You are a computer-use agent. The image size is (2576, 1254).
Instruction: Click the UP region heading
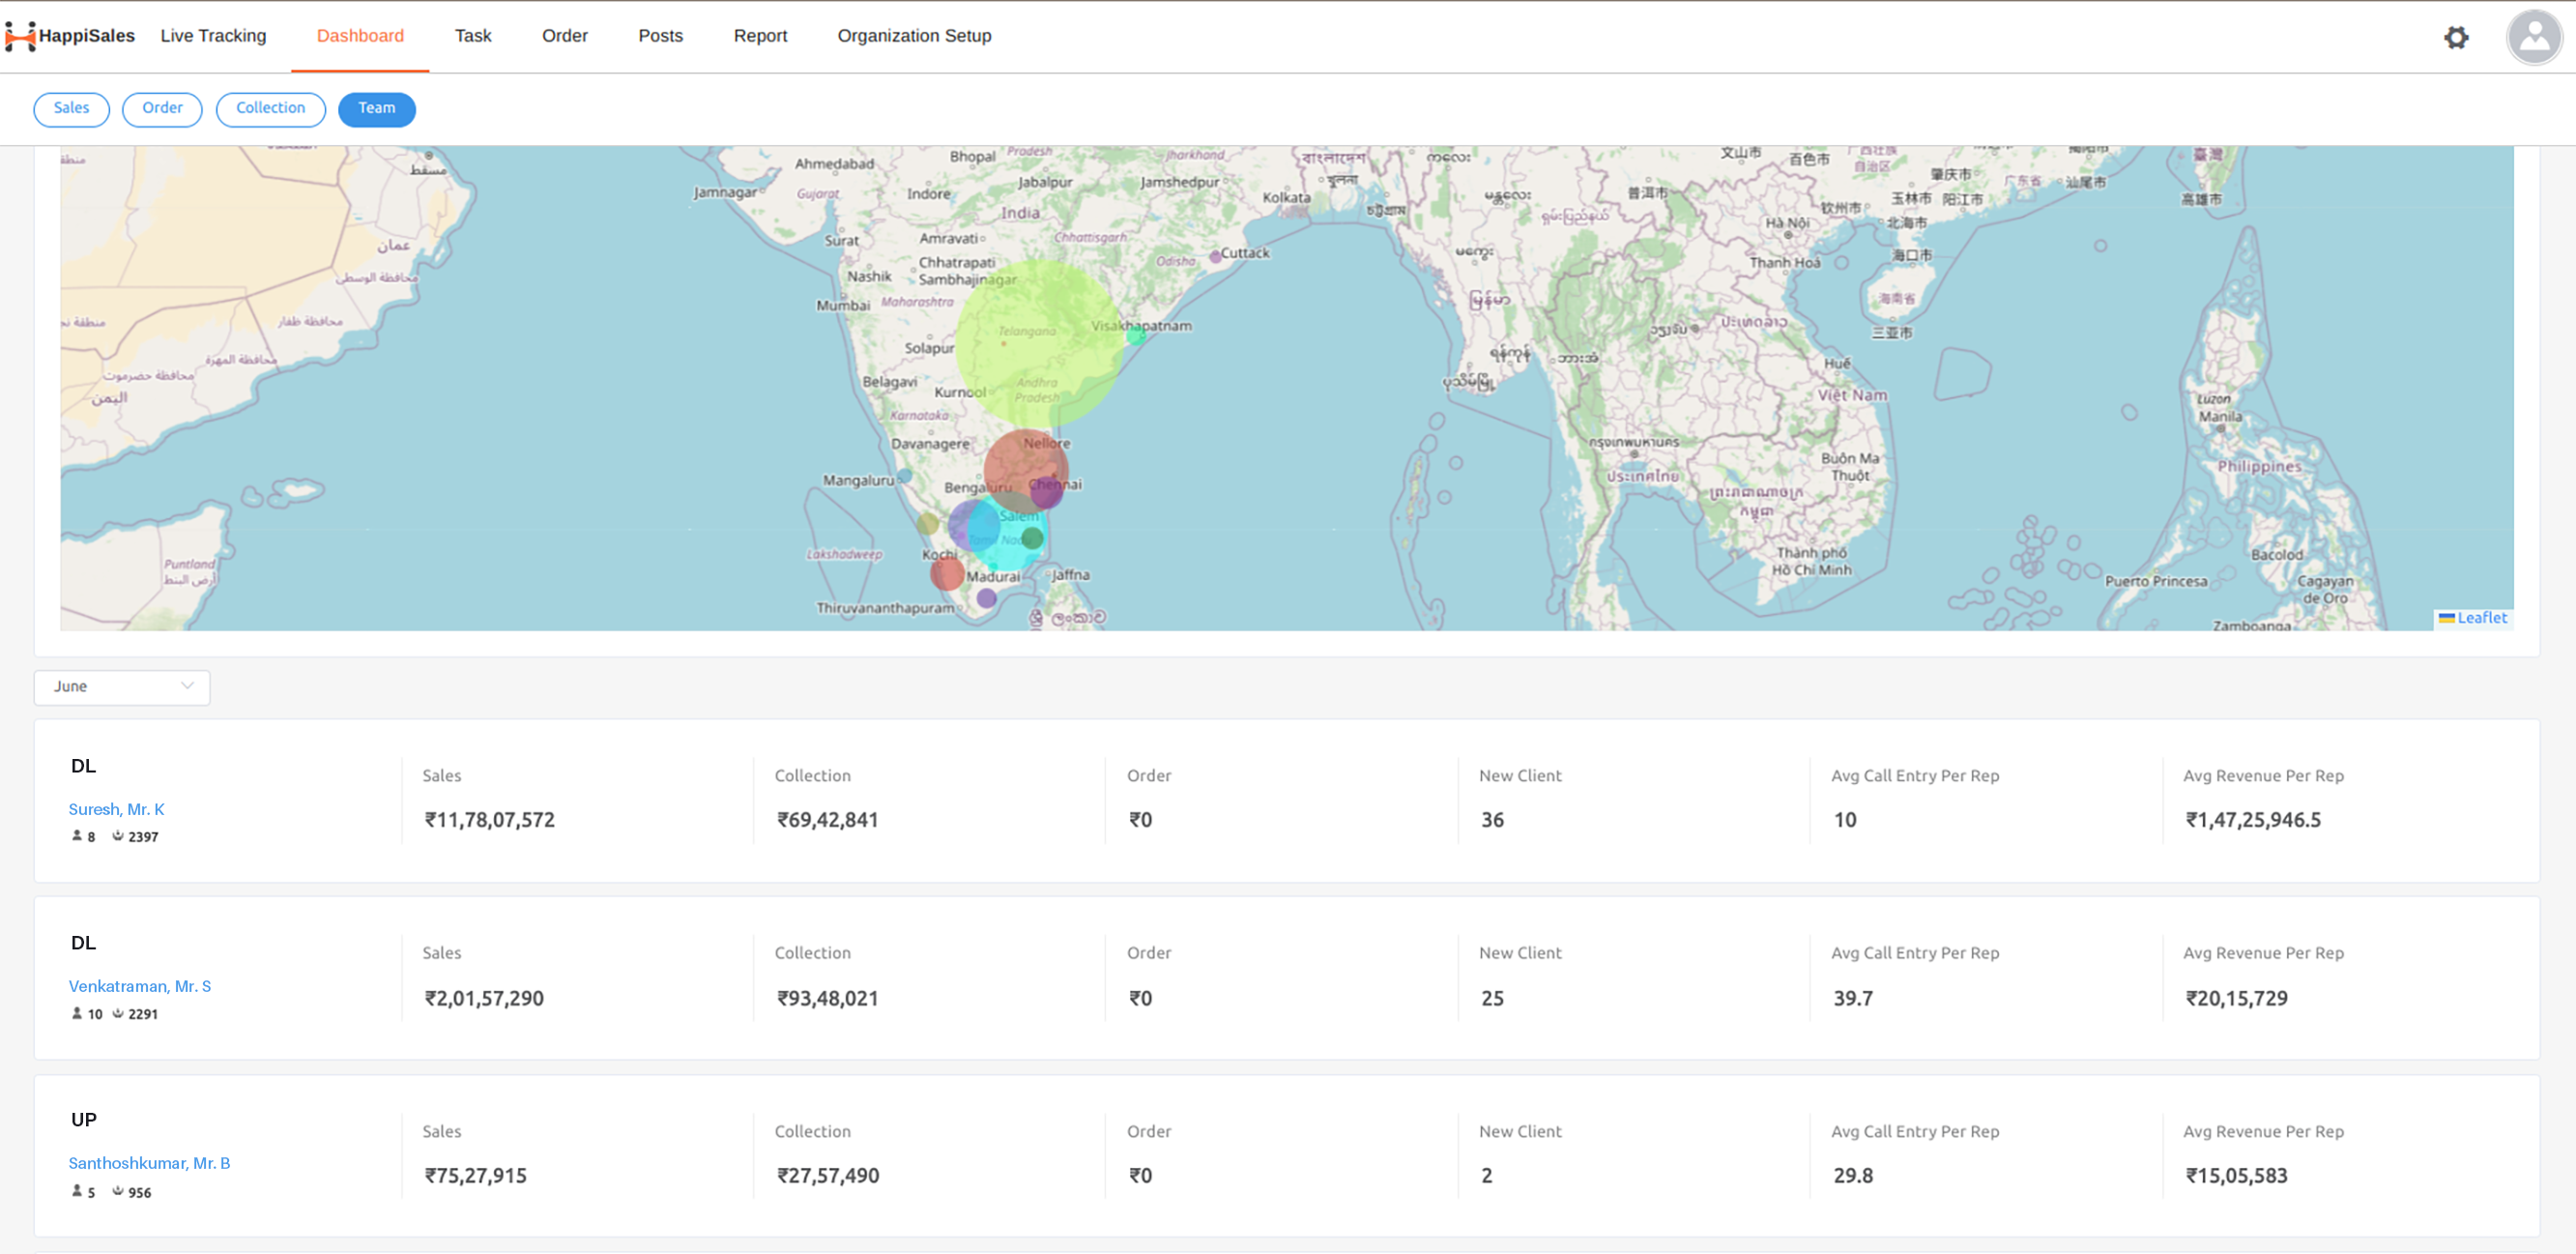click(84, 1120)
